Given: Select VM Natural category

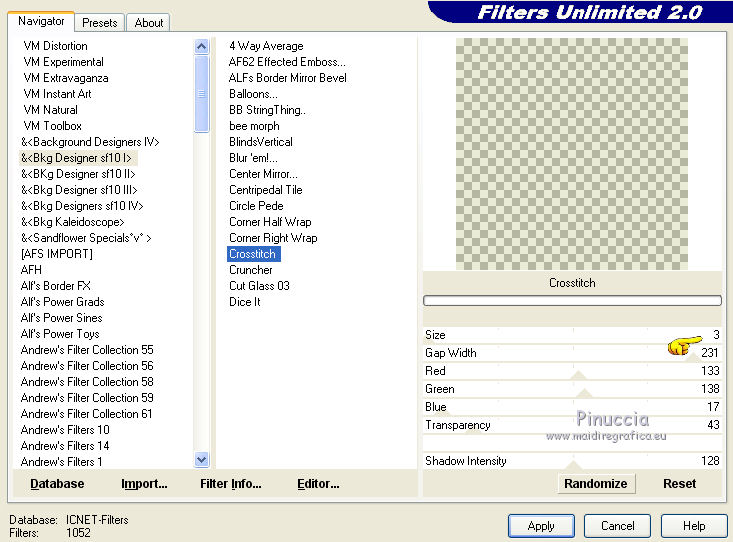Looking at the screenshot, I should (50, 109).
